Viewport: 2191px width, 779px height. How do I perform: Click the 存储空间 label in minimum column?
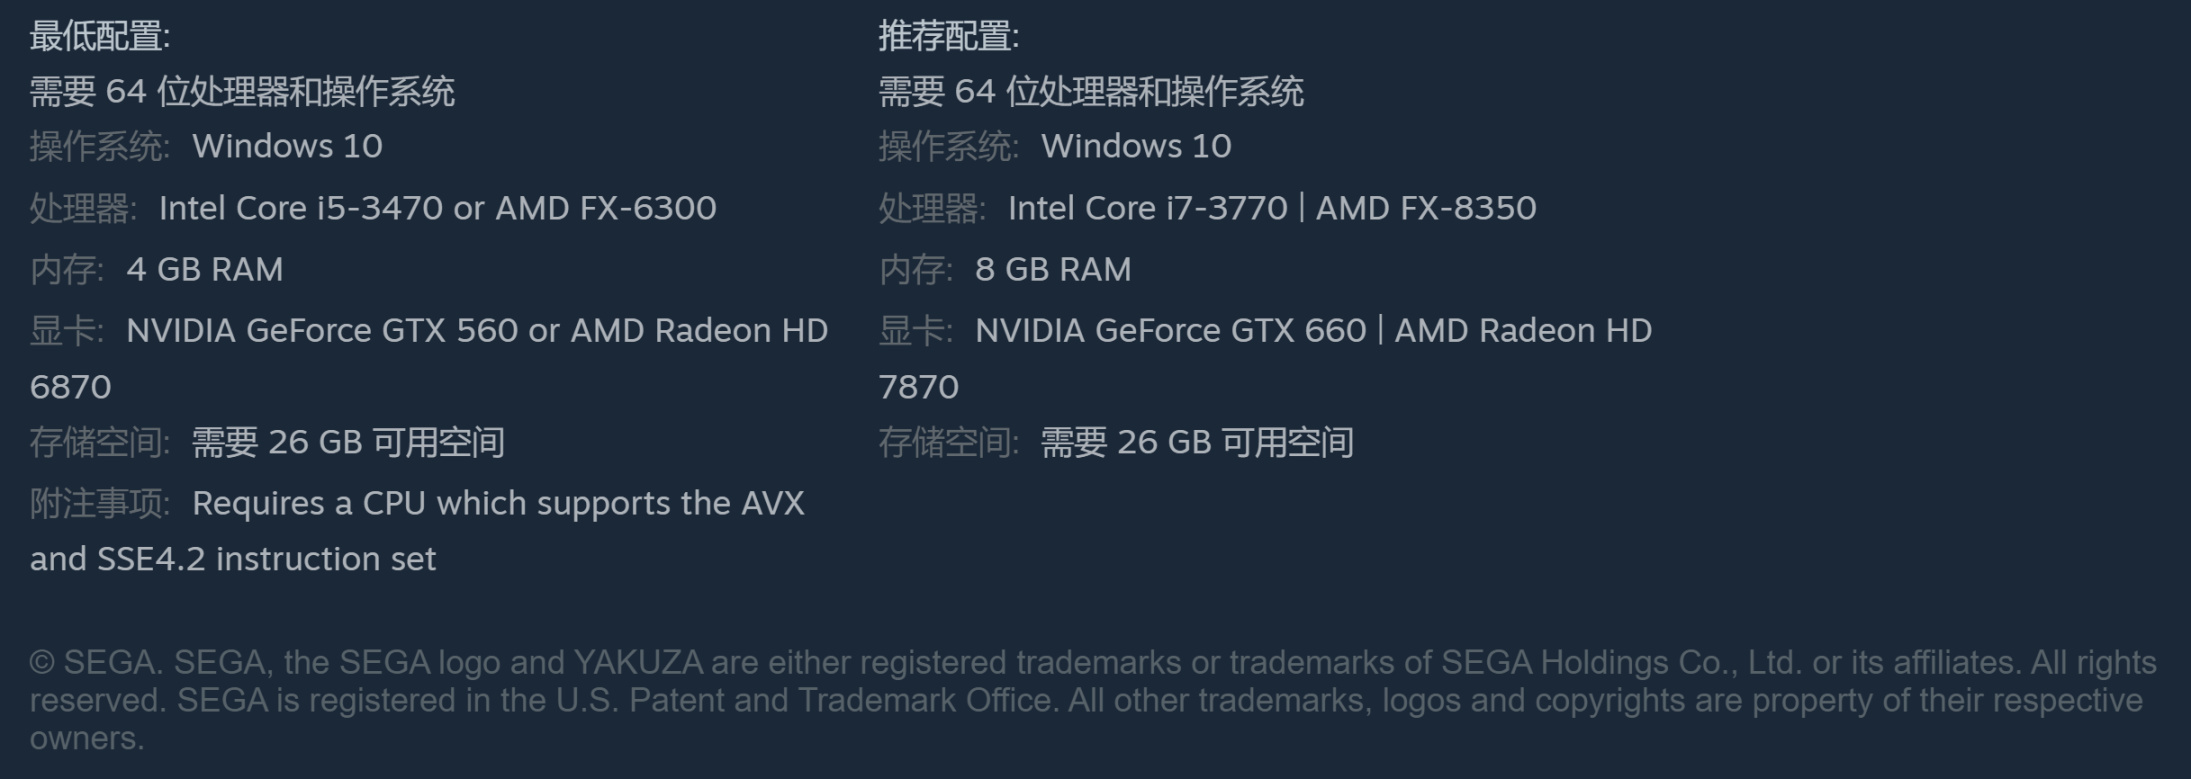point(99,442)
